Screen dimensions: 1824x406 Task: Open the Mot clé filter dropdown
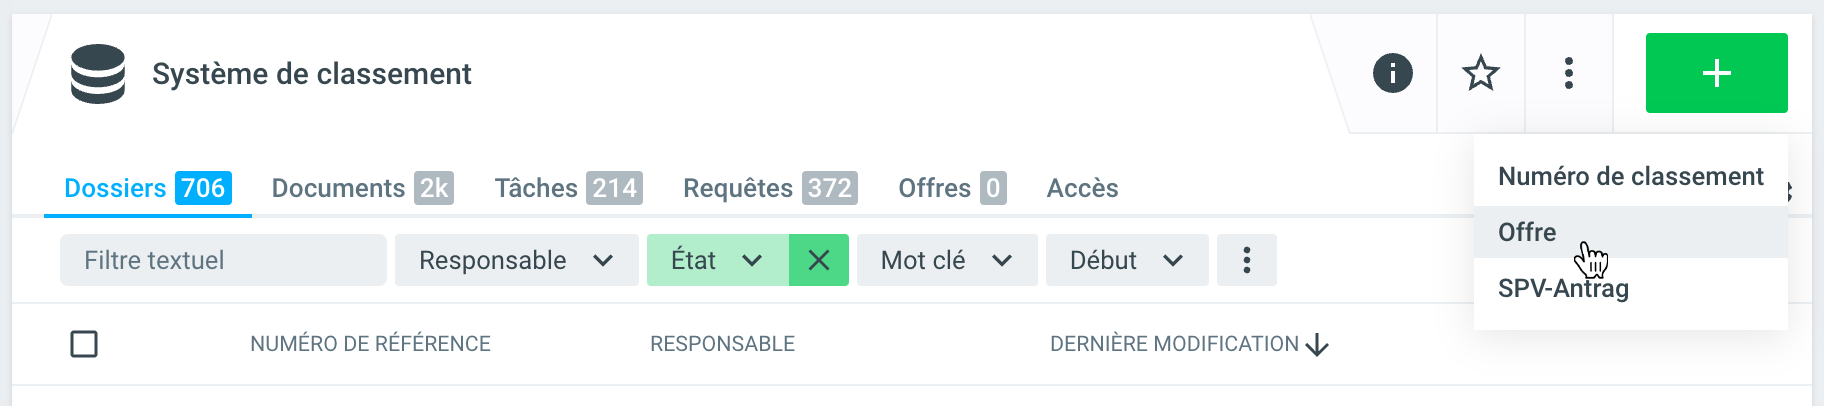point(946,260)
